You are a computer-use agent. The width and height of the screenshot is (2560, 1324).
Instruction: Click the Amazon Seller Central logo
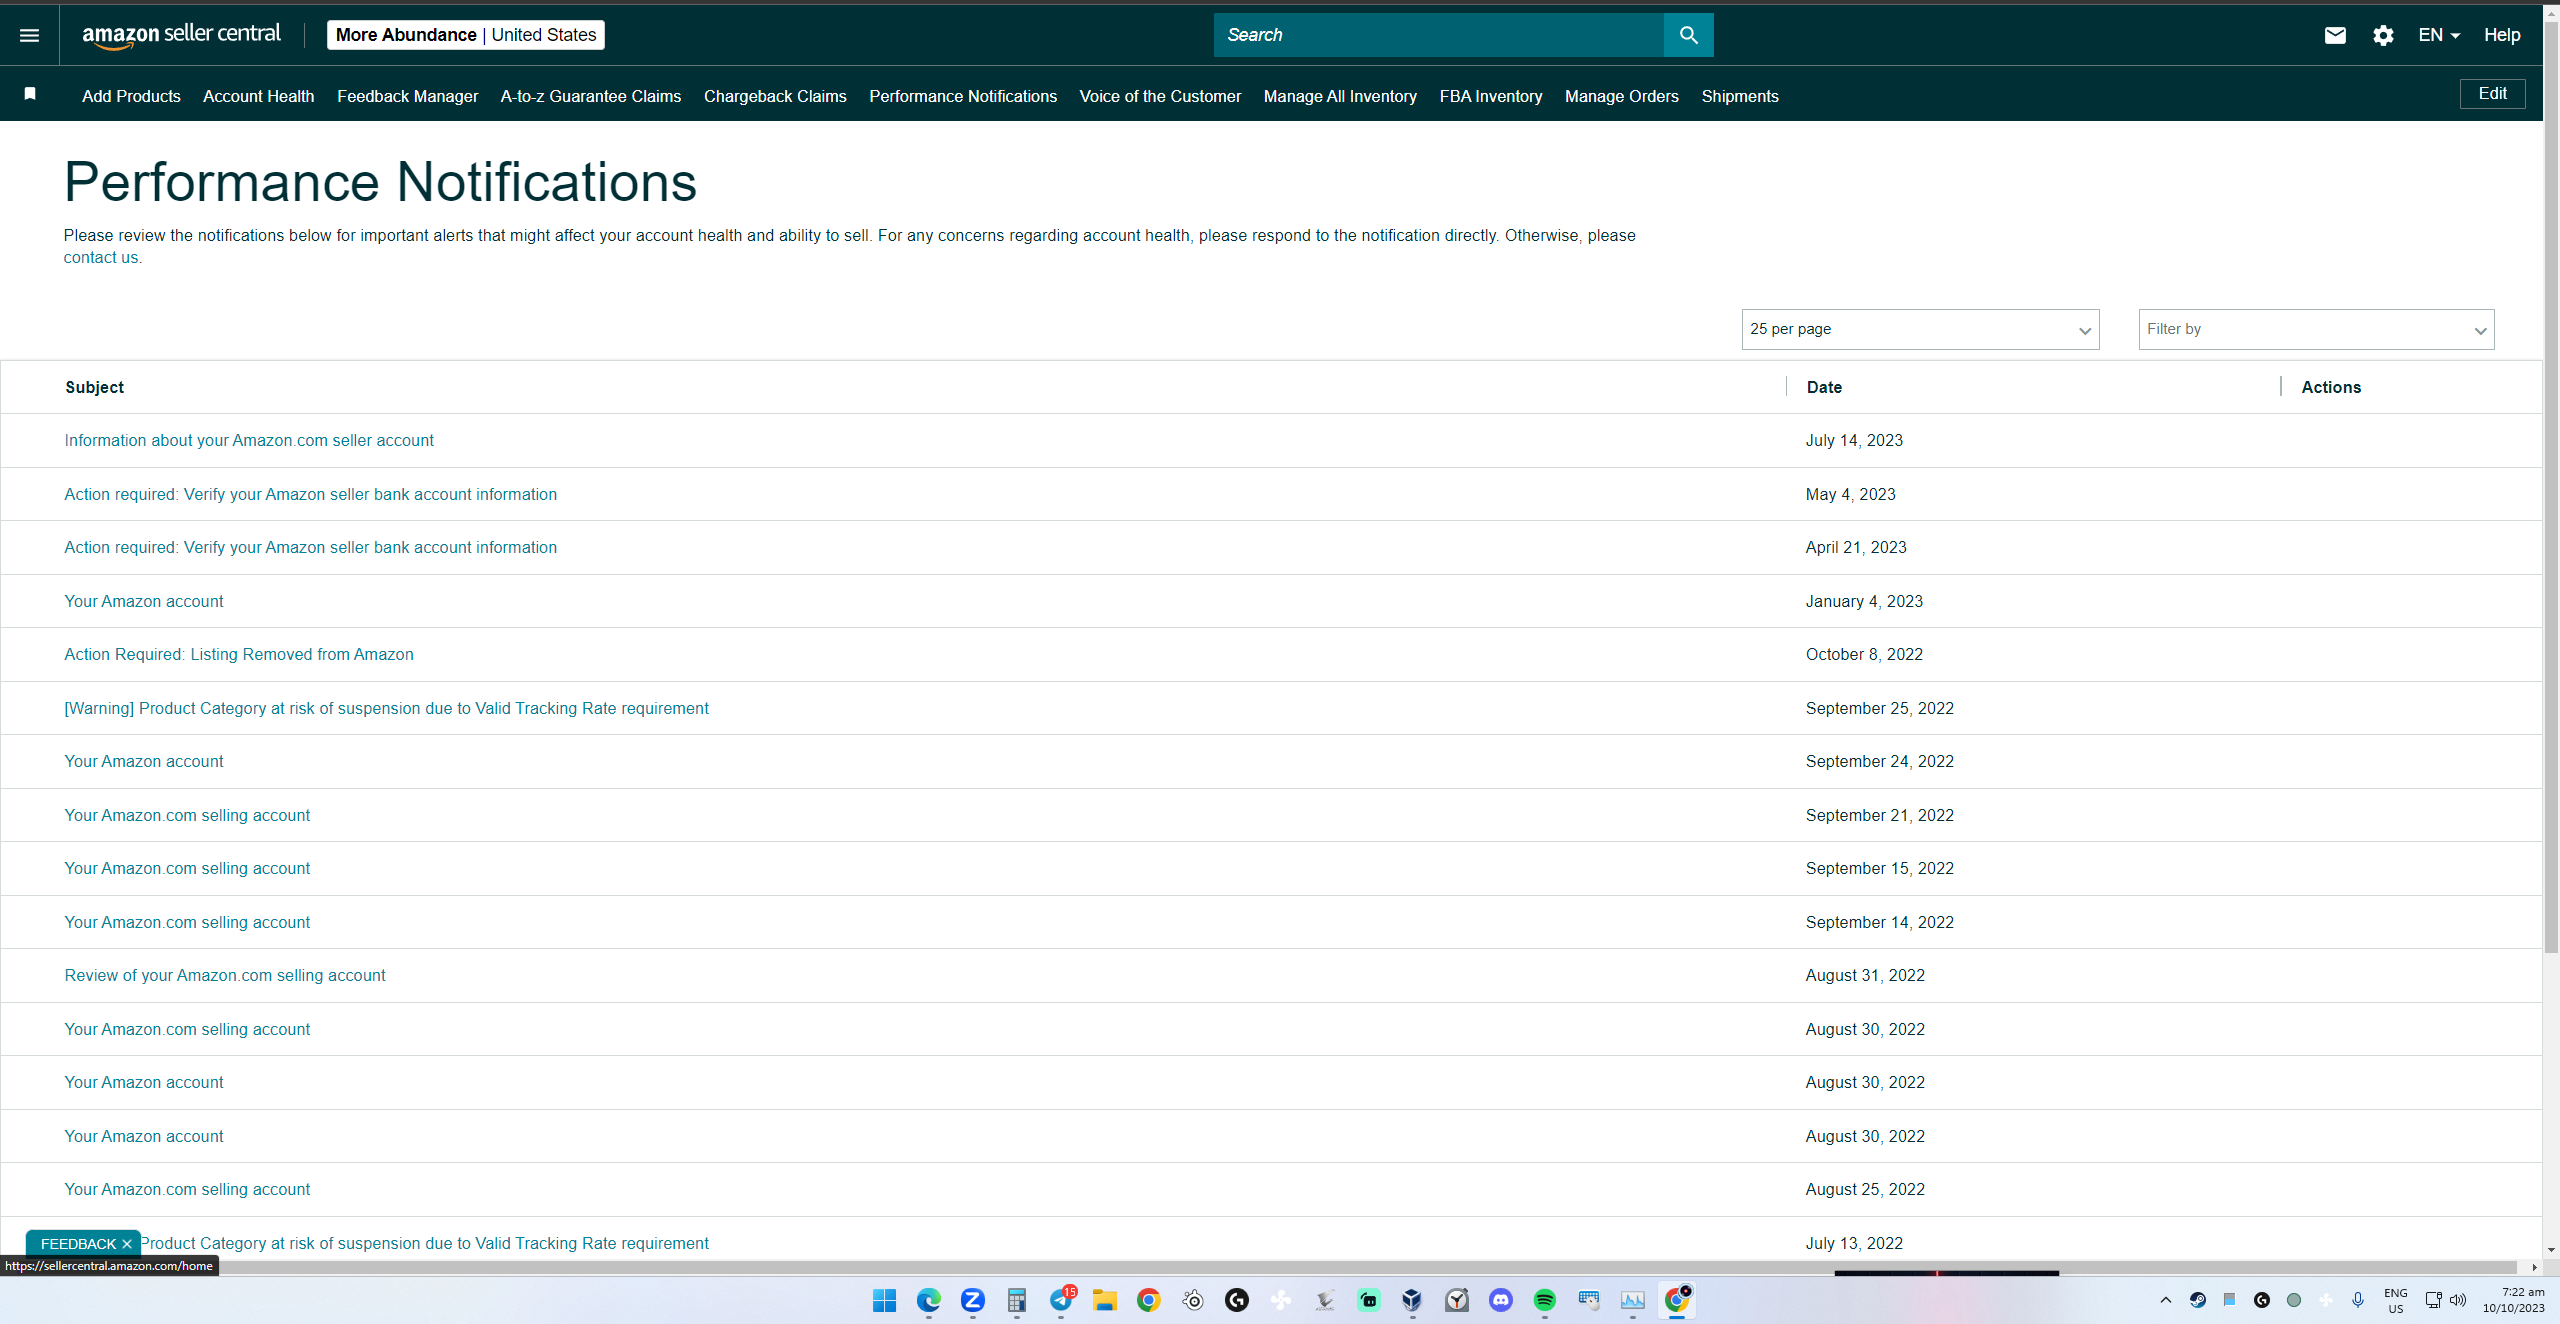coord(181,35)
